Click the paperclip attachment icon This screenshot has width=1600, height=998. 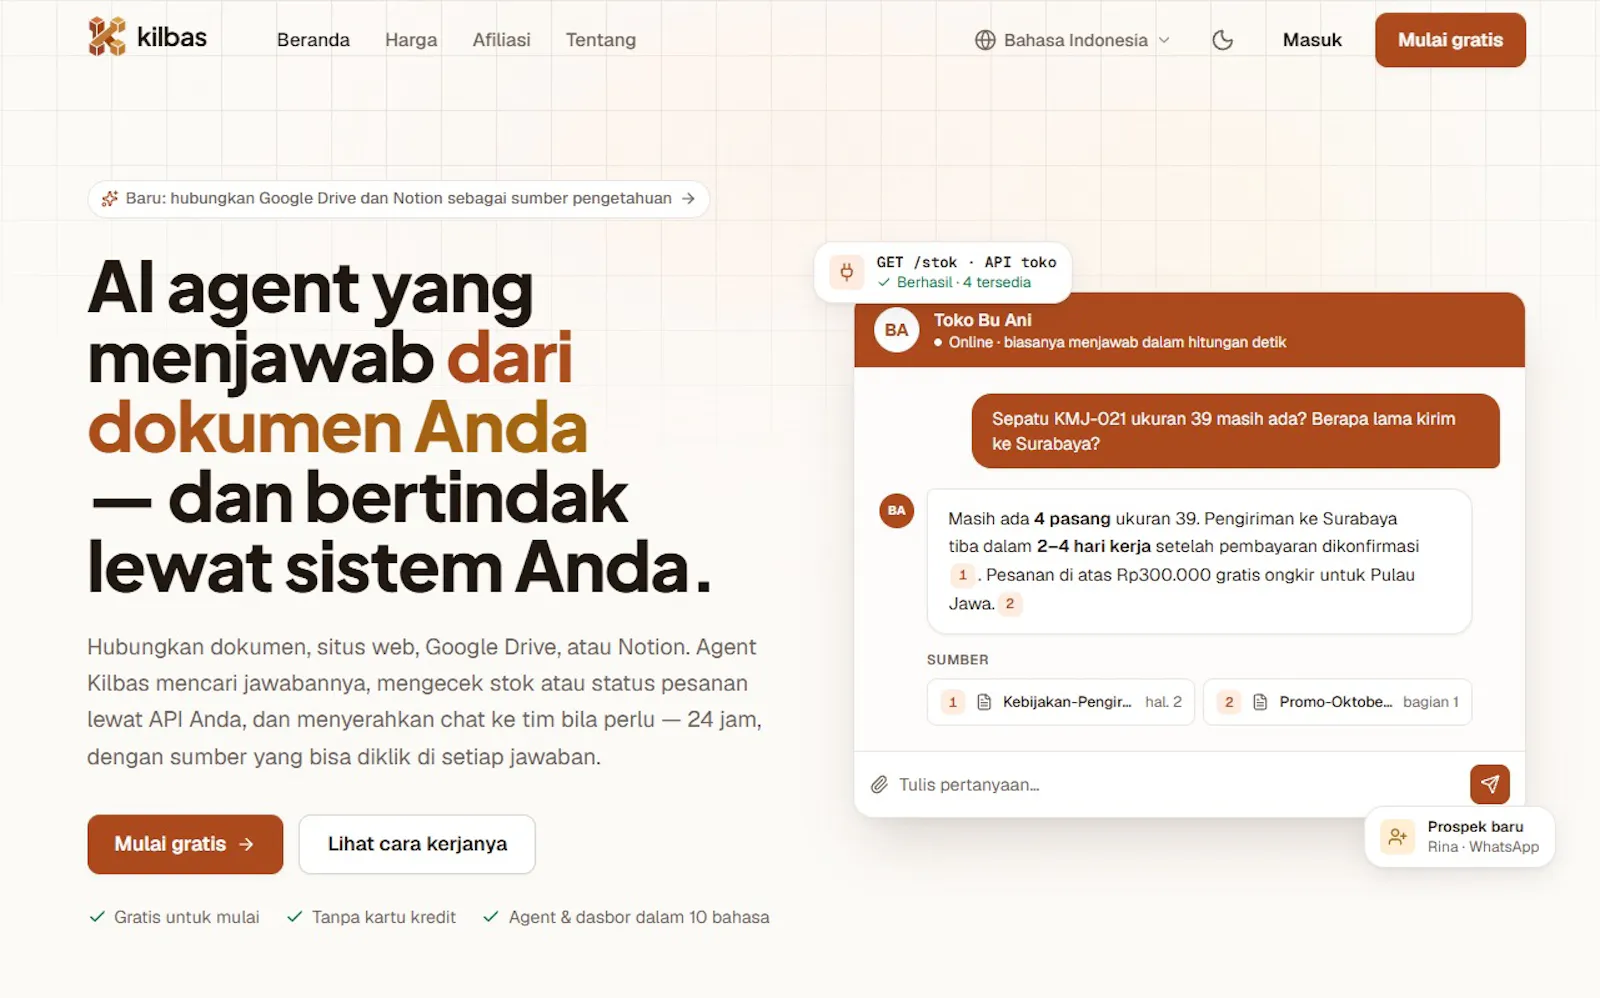click(x=879, y=785)
